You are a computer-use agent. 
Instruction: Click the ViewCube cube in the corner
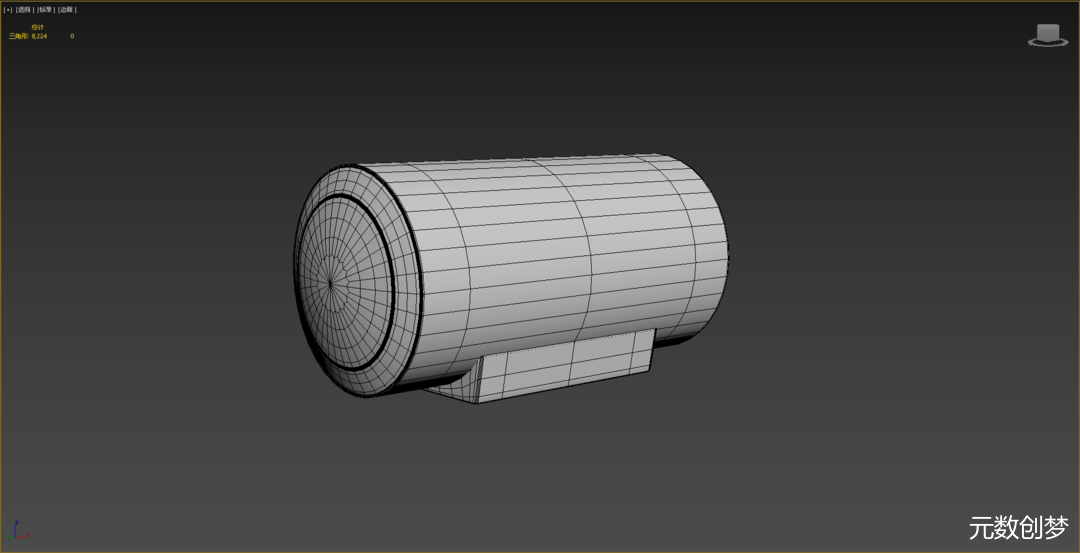pos(1048,32)
